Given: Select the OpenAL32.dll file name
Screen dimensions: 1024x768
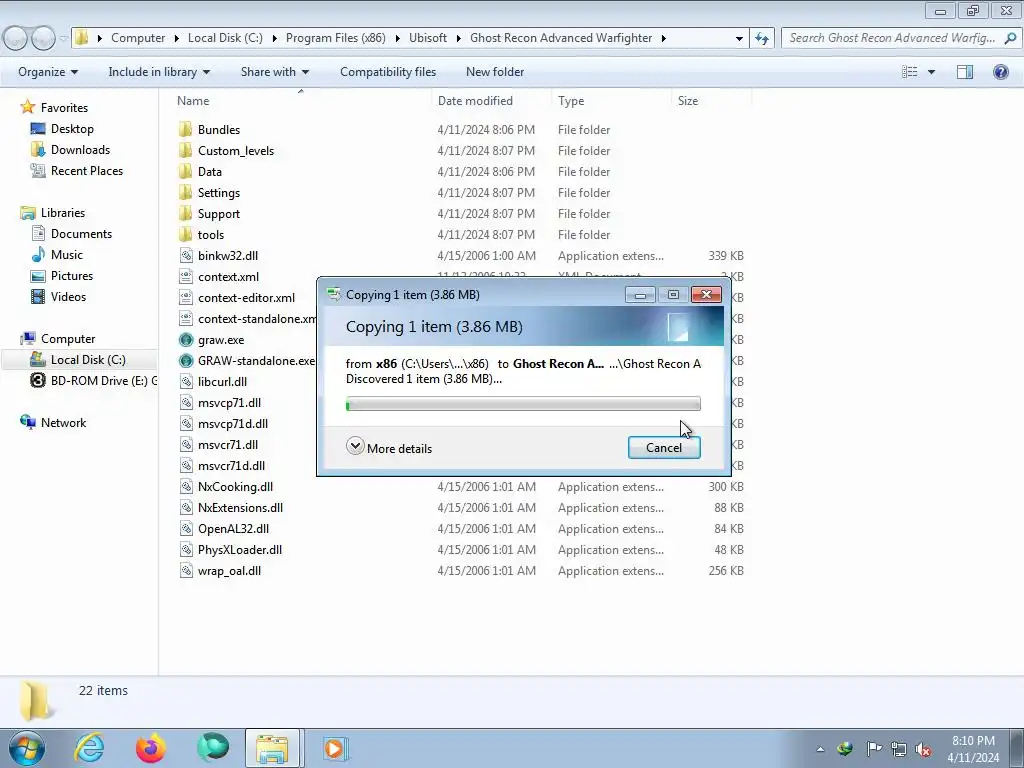Looking at the screenshot, I should tap(233, 529).
